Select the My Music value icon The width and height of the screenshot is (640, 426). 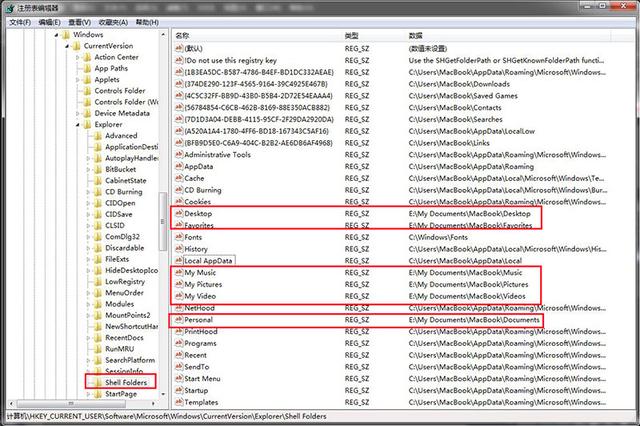[x=179, y=272]
